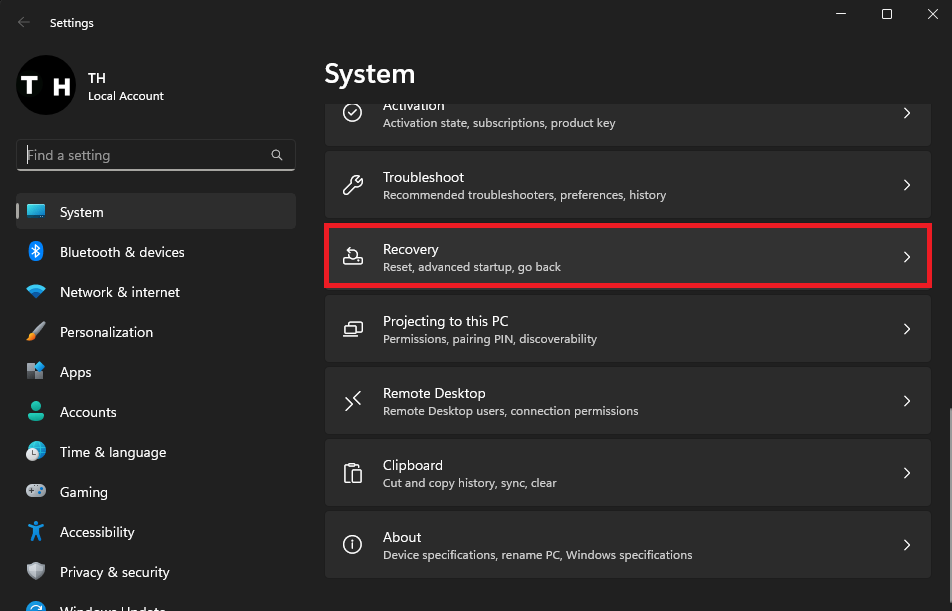Click the TH profile avatar
This screenshot has height=611, width=952.
pyautogui.click(x=45, y=86)
